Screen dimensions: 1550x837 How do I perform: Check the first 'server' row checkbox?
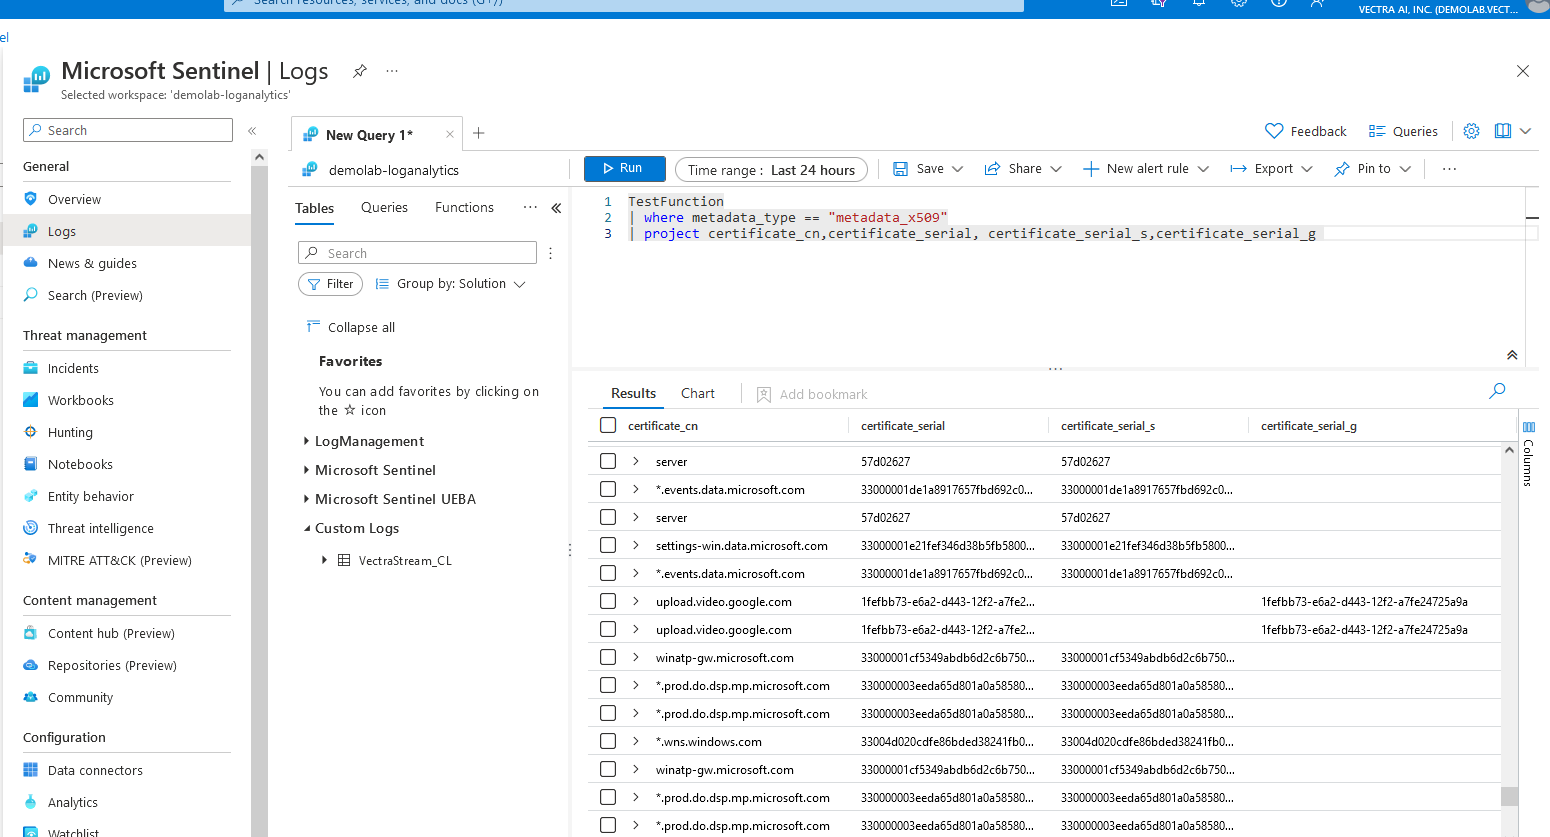[608, 461]
